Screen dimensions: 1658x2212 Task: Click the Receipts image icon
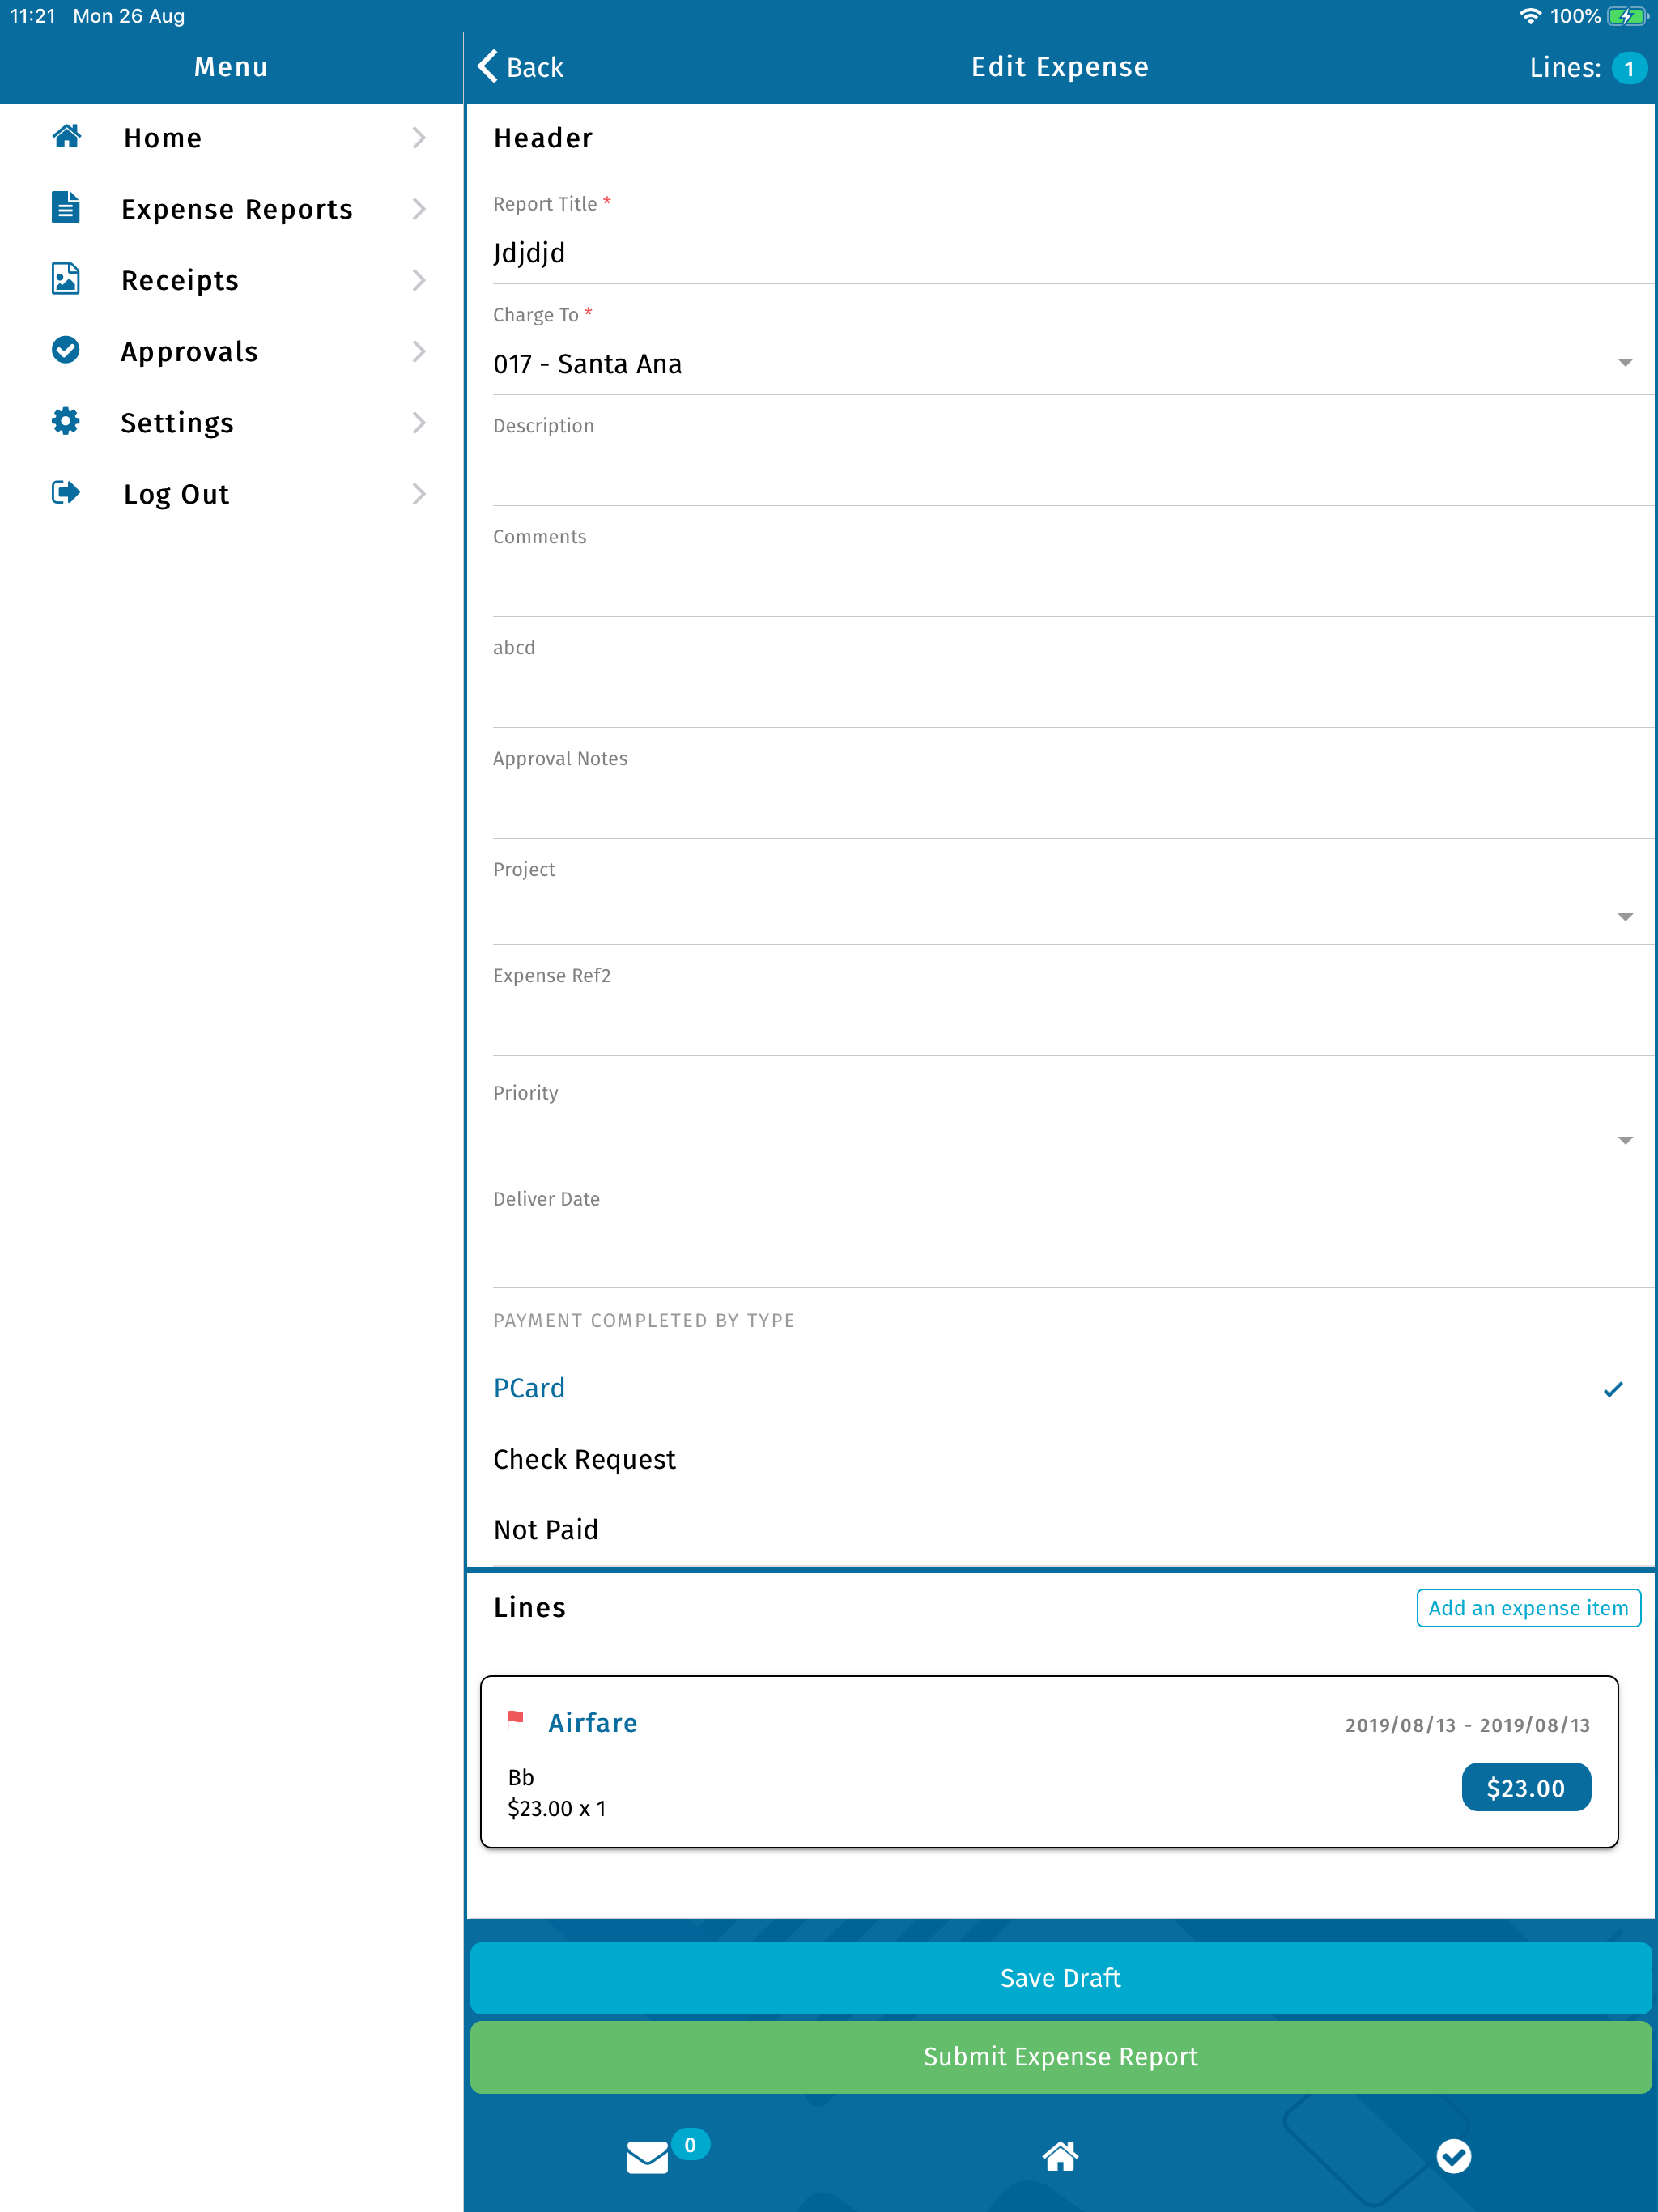pos(66,279)
